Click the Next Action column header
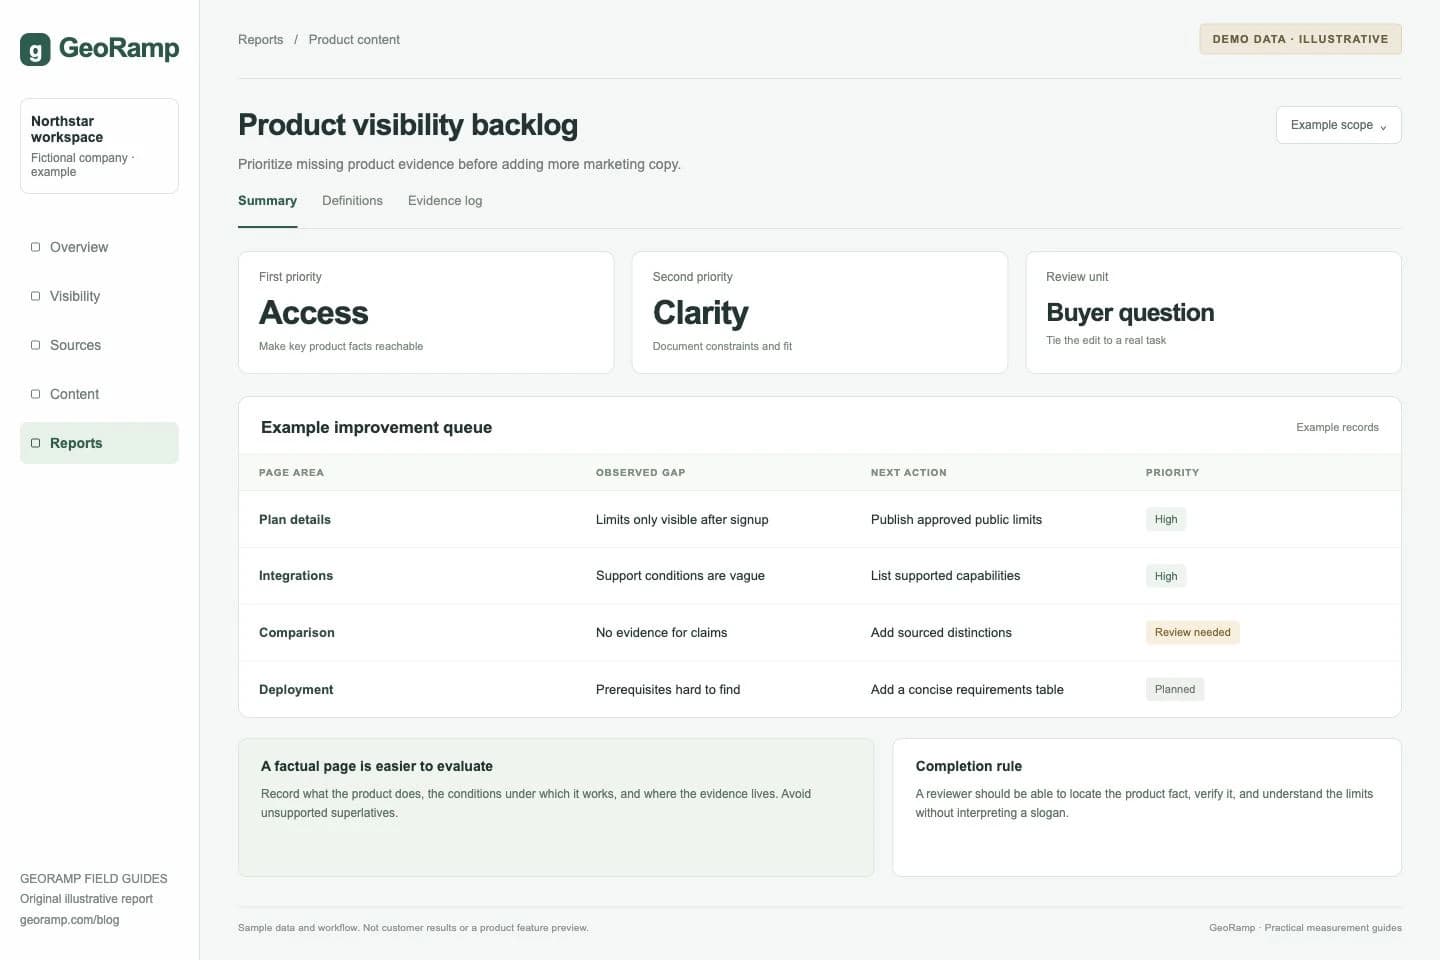Viewport: 1440px width, 960px height. [x=908, y=473]
